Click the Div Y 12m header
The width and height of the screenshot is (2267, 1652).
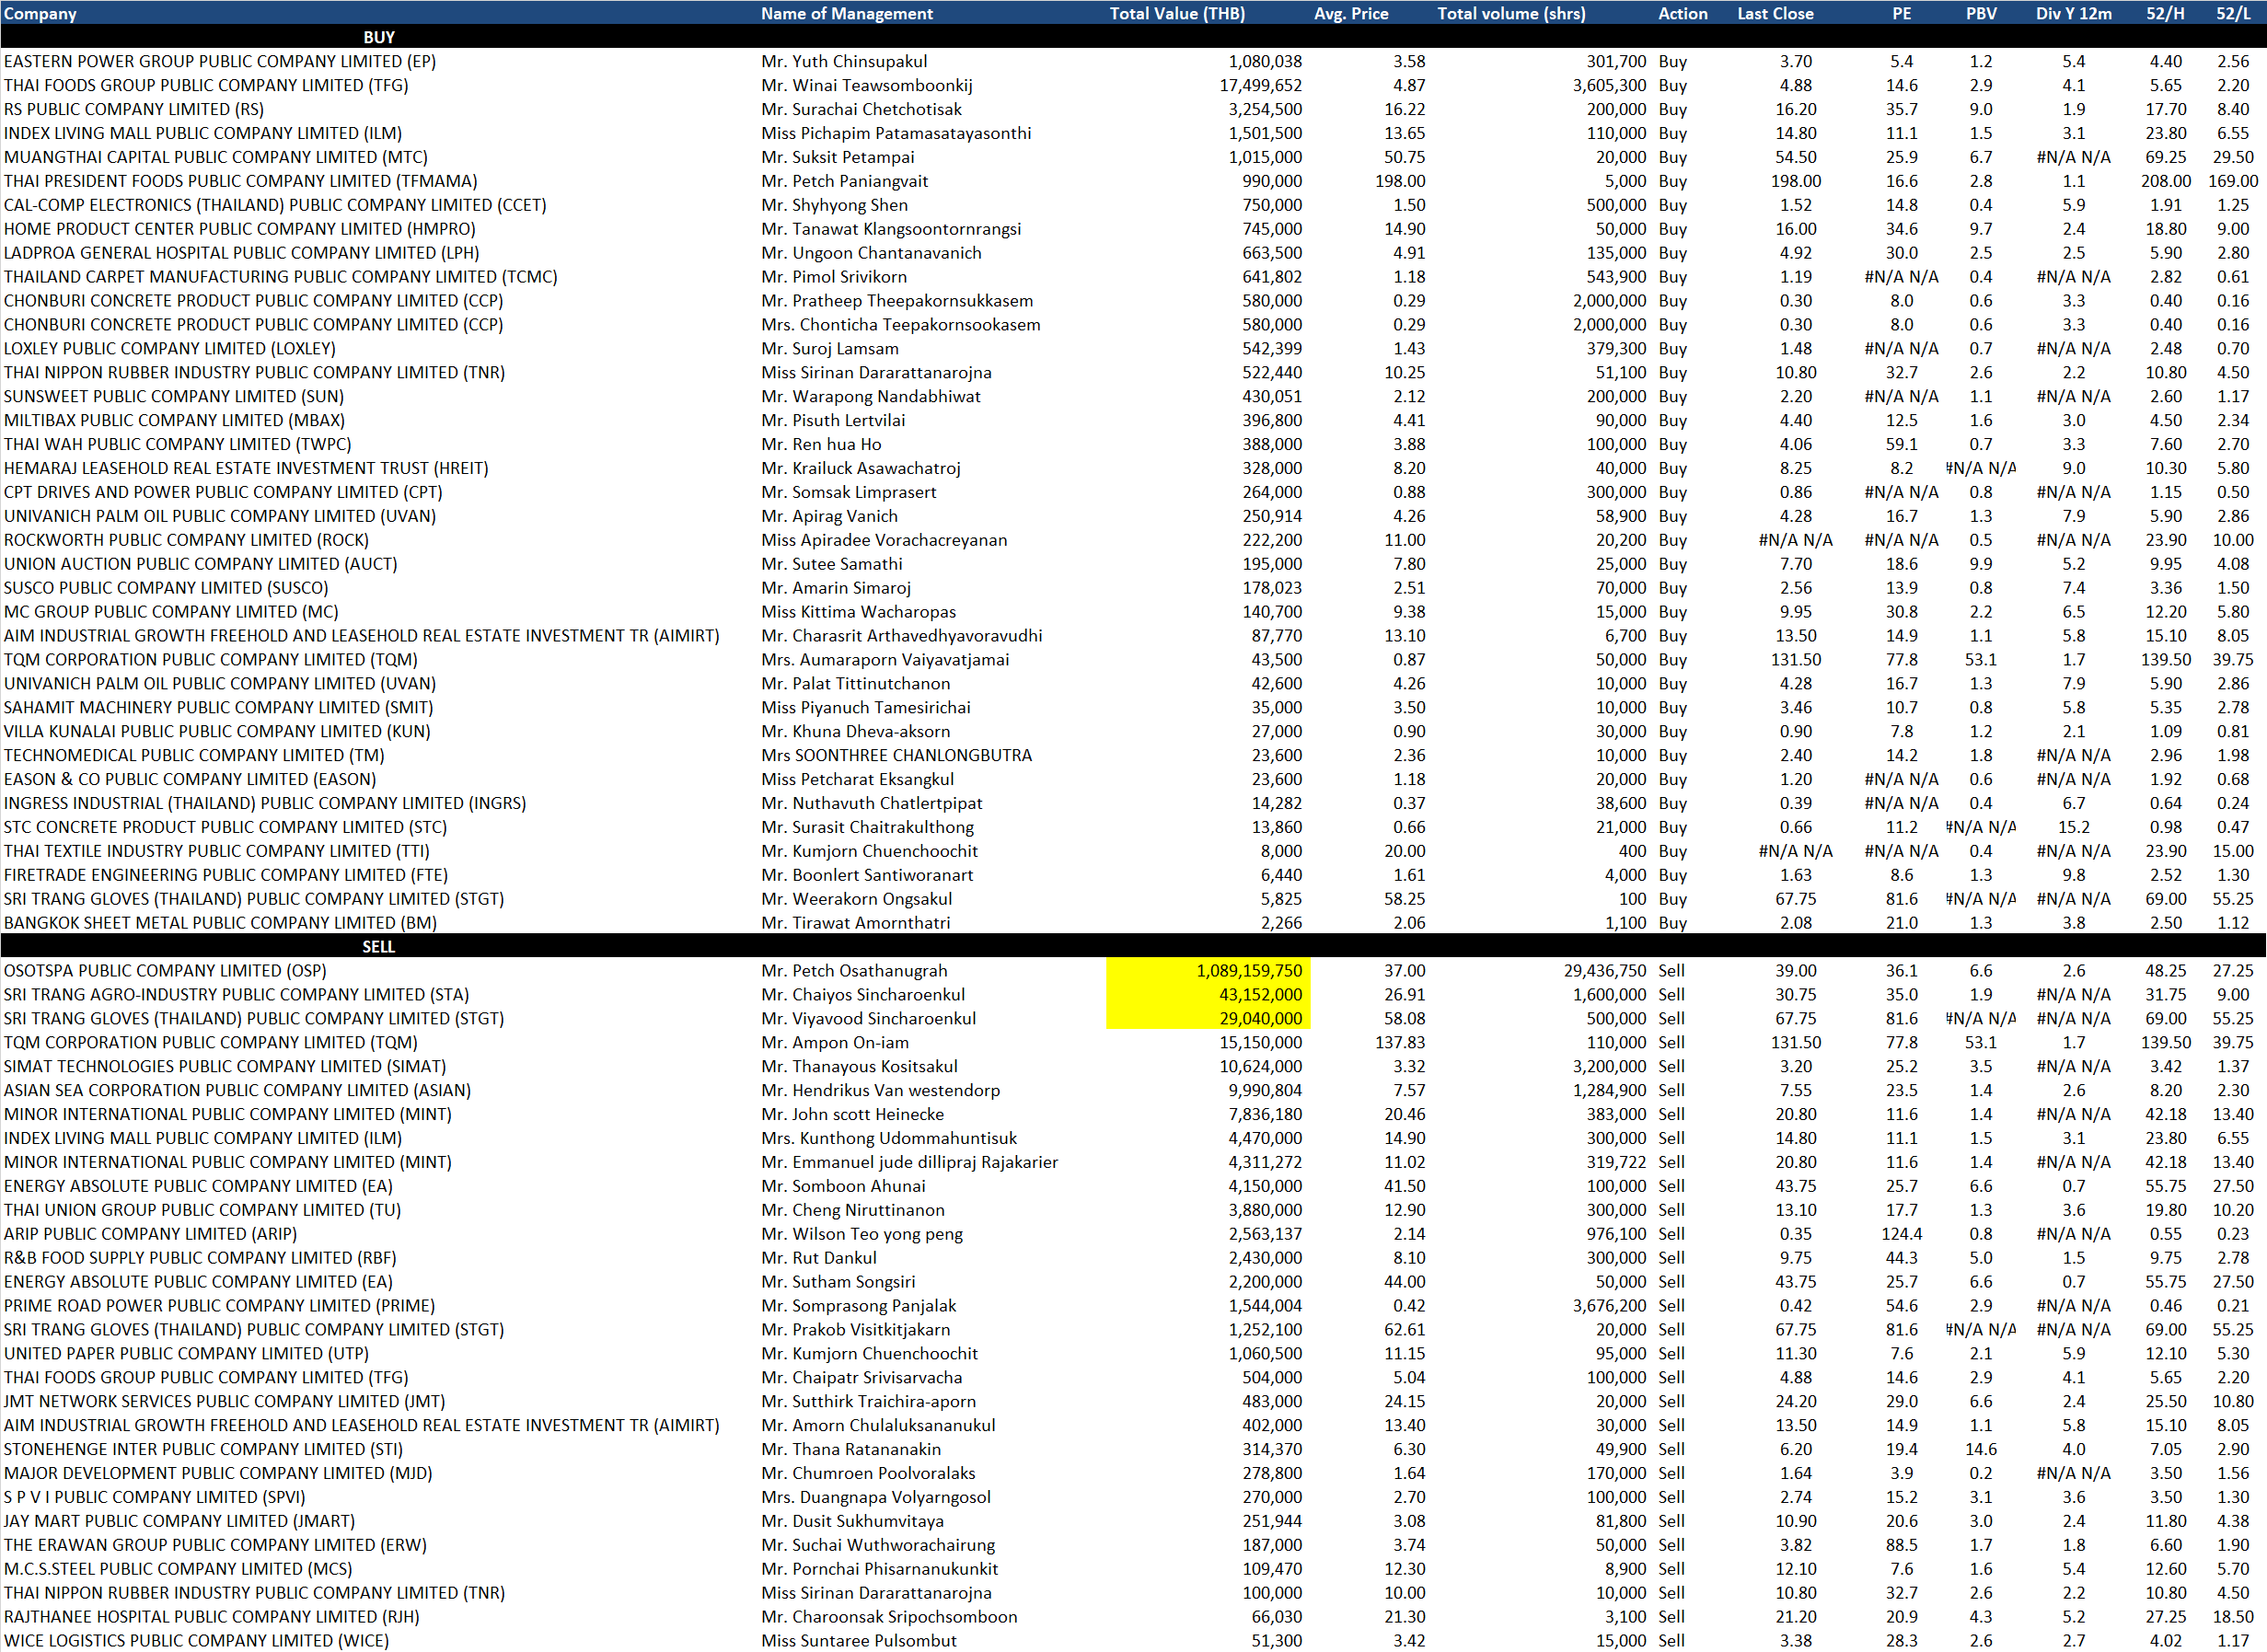tap(2073, 13)
